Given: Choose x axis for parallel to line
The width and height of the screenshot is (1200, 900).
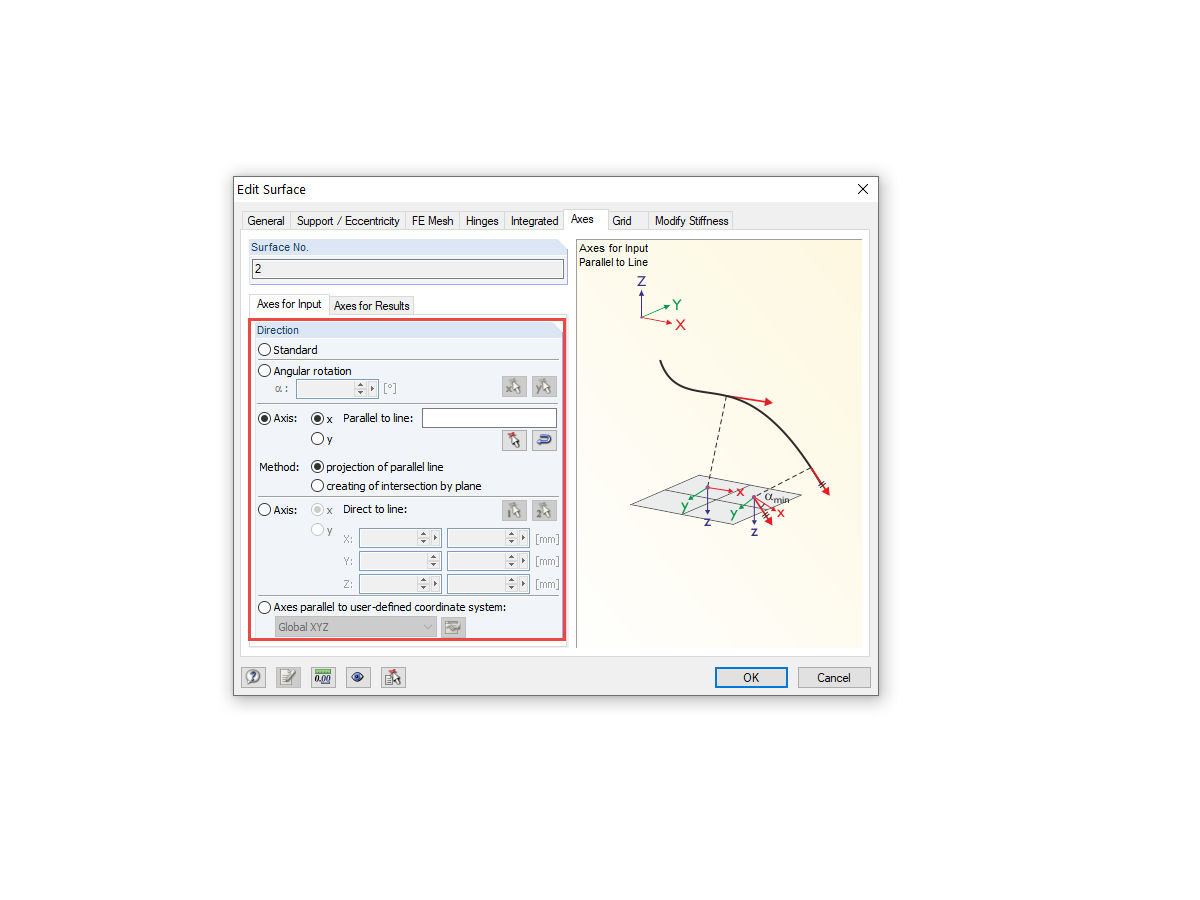Looking at the screenshot, I should tap(317, 418).
